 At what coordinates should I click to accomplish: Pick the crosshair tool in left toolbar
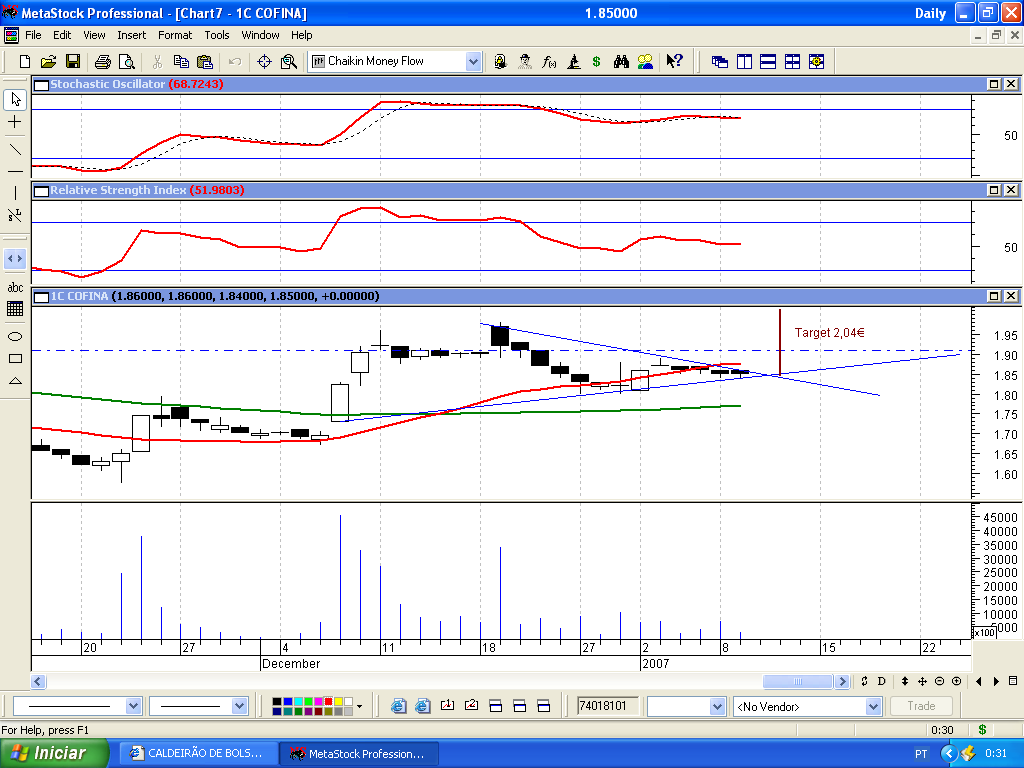click(15, 122)
